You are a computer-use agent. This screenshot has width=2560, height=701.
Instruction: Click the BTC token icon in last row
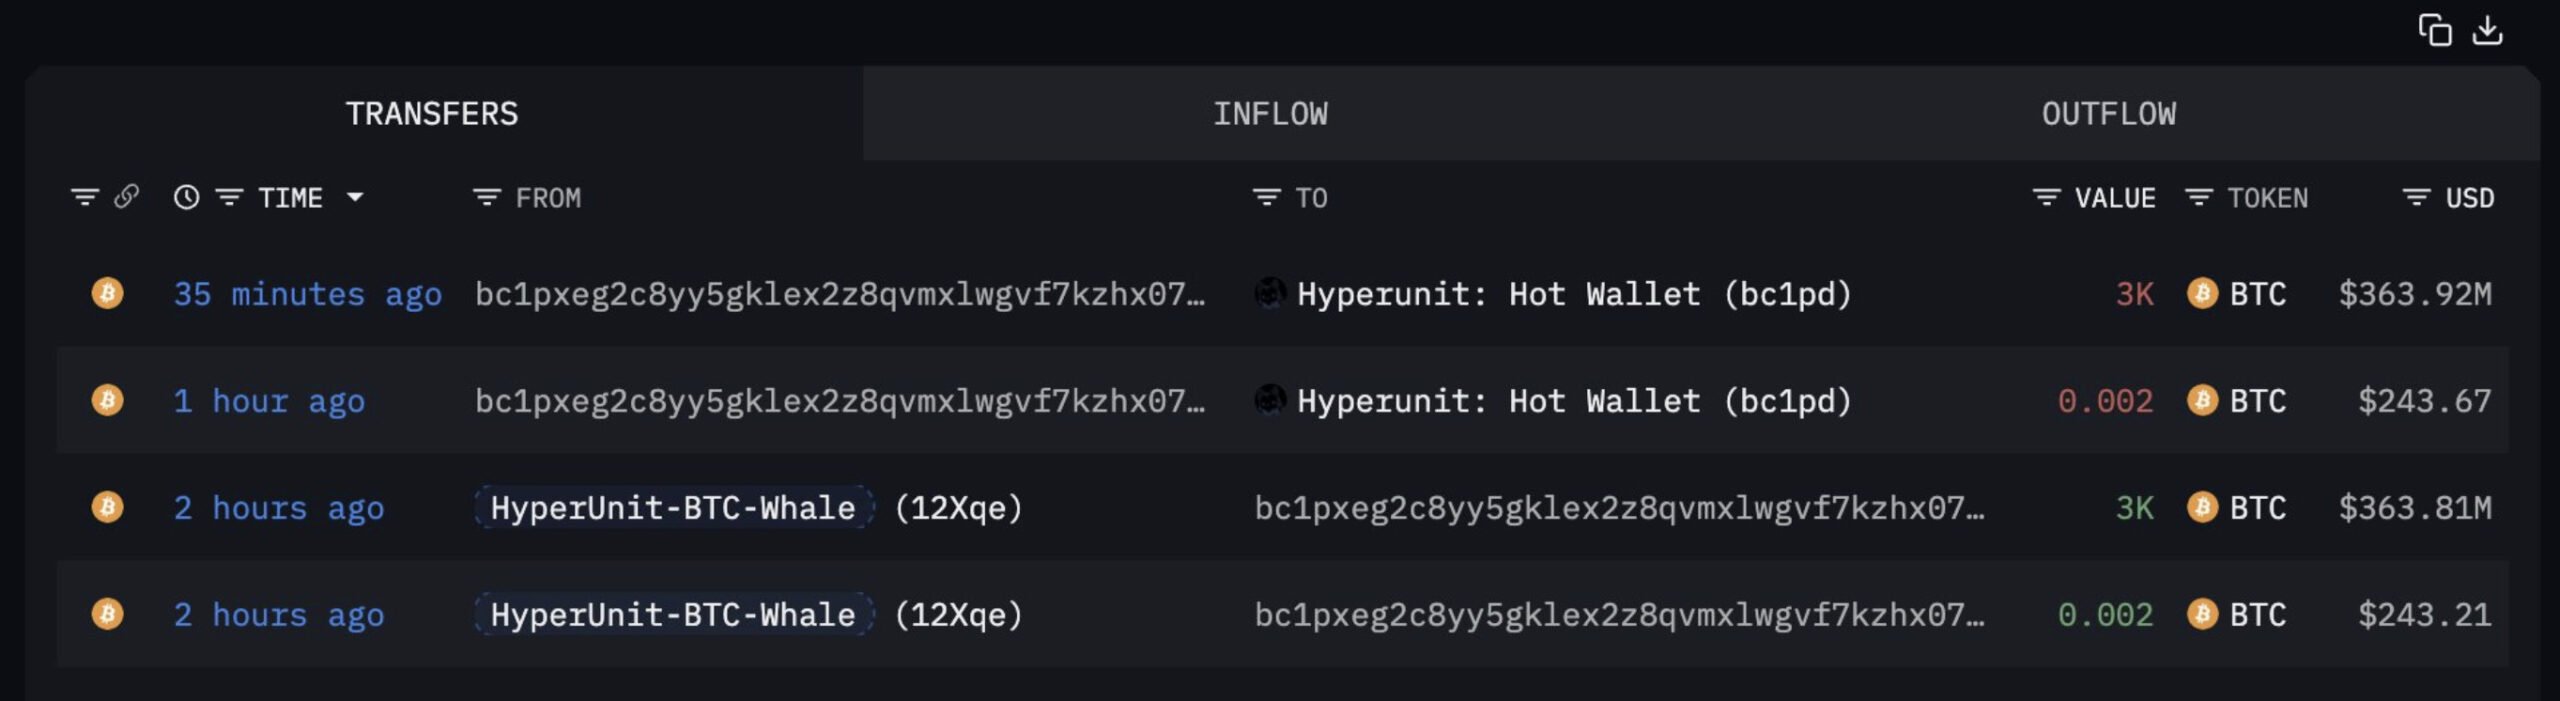click(x=2202, y=614)
